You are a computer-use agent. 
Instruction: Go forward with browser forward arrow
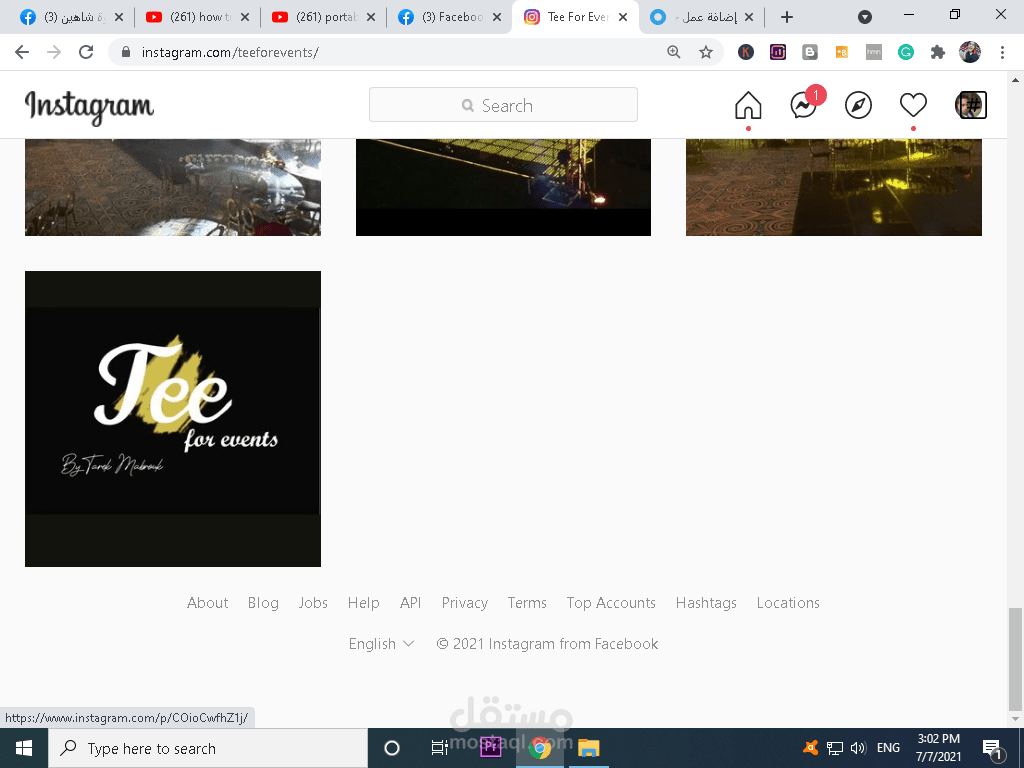pyautogui.click(x=54, y=52)
